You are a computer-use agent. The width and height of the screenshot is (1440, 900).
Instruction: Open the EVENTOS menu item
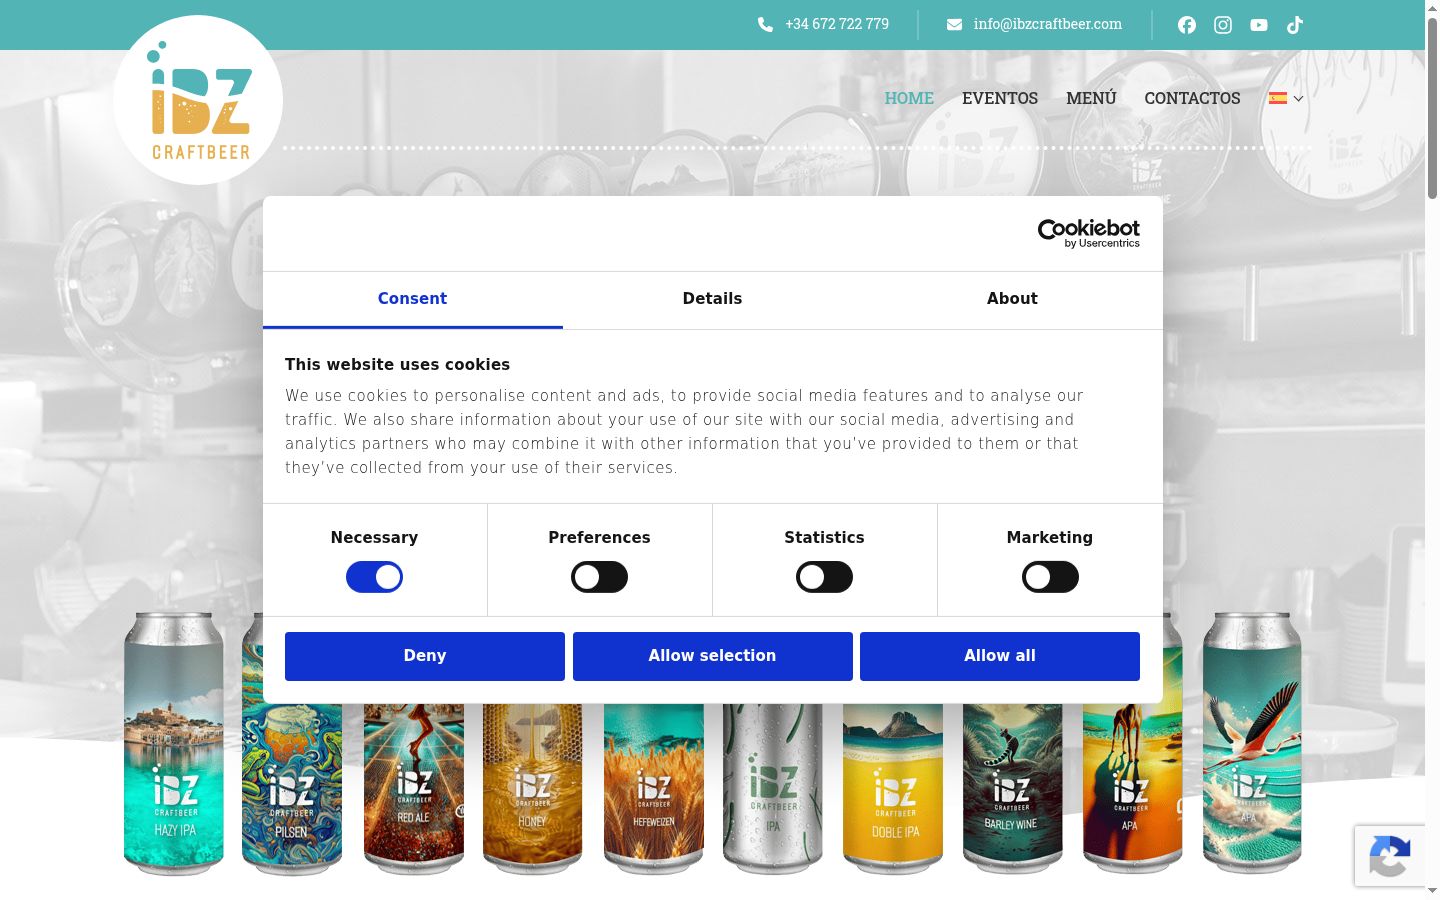(x=1000, y=98)
